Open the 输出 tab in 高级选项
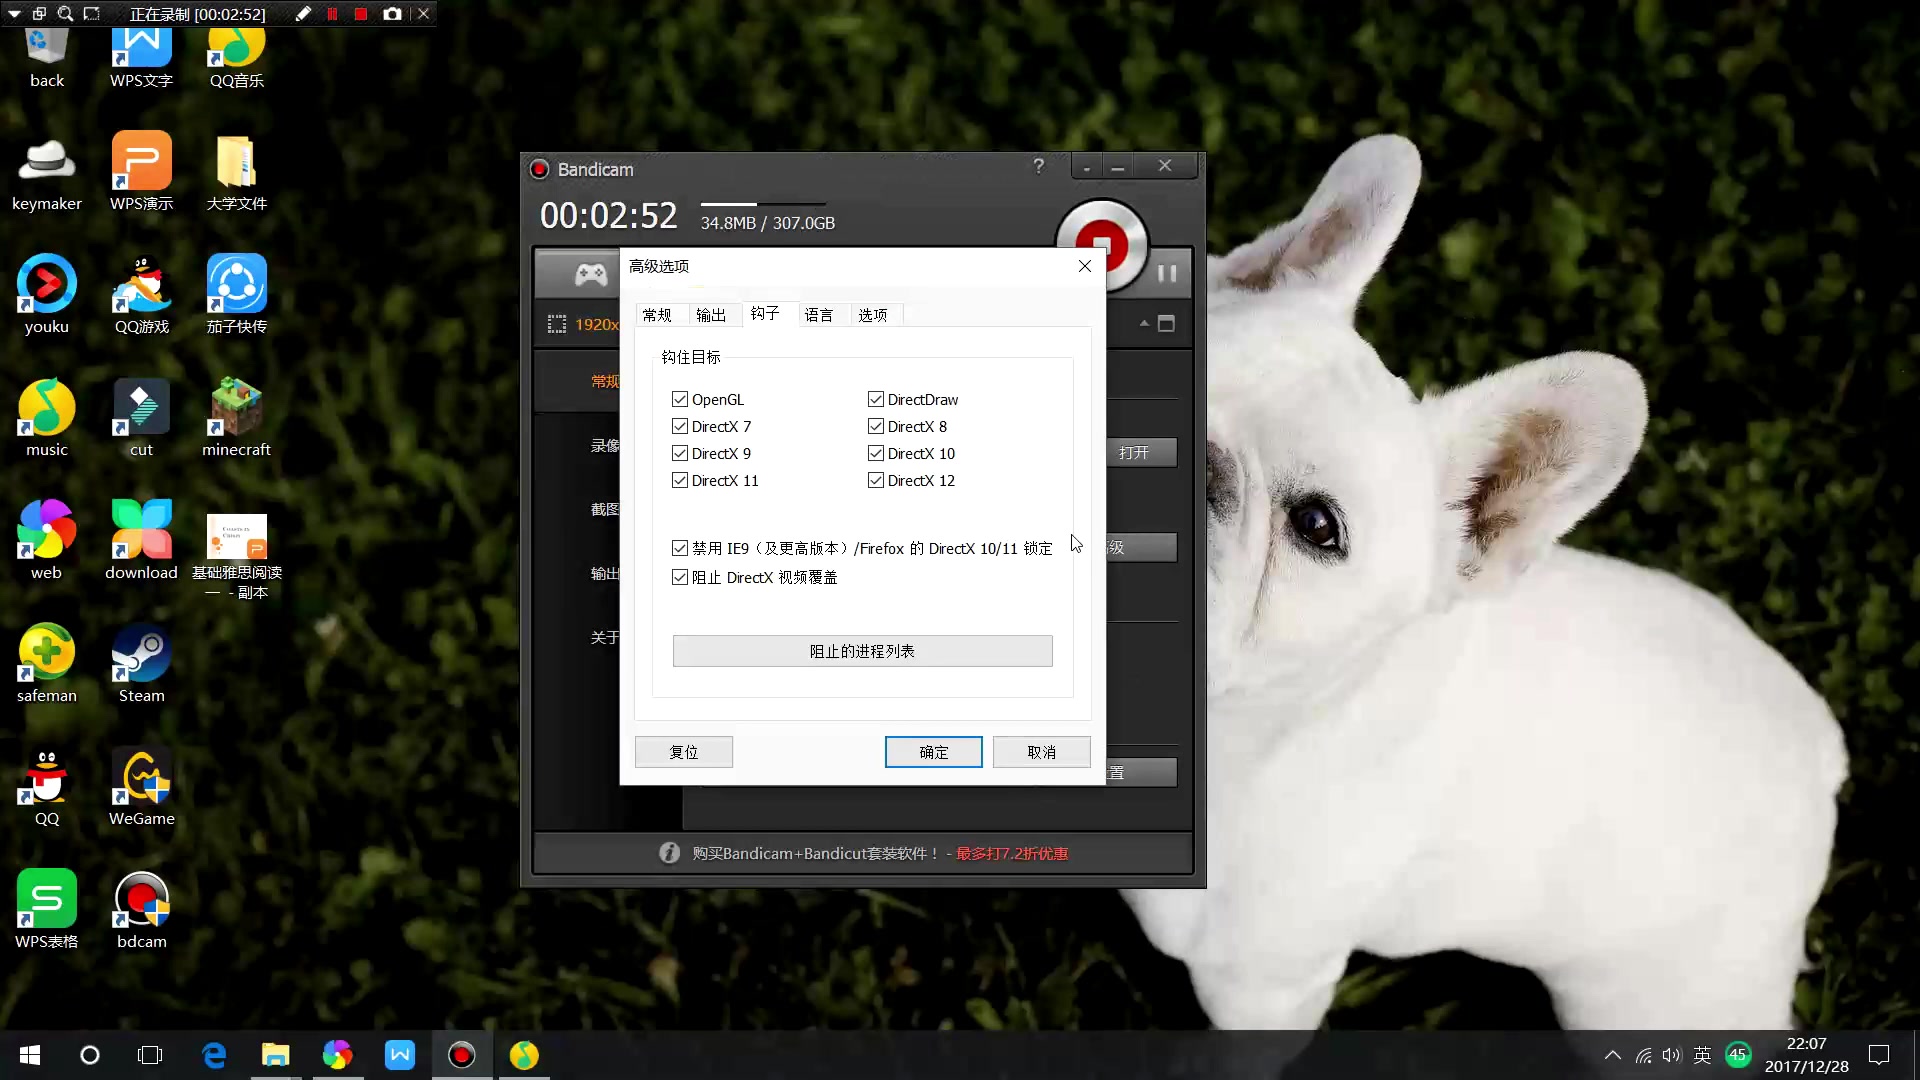Screen dimensions: 1920x1080 pyautogui.click(x=711, y=315)
